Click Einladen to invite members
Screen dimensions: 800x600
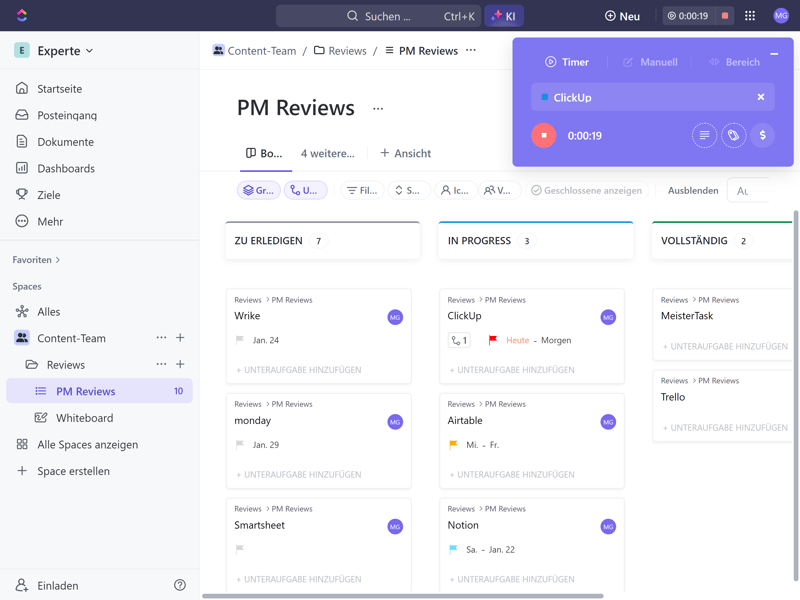57,585
